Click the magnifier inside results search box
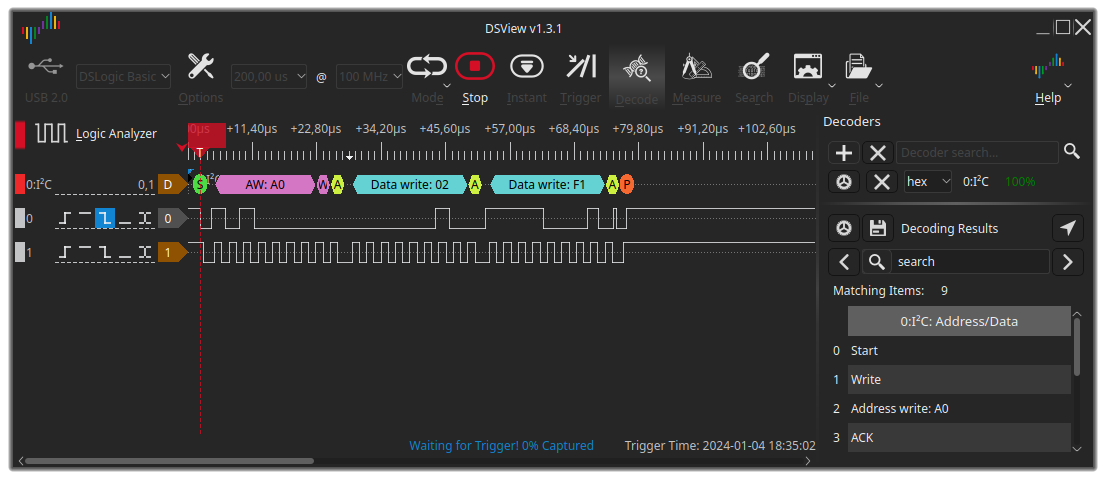Screen dimensions: 1108x482 click(877, 261)
